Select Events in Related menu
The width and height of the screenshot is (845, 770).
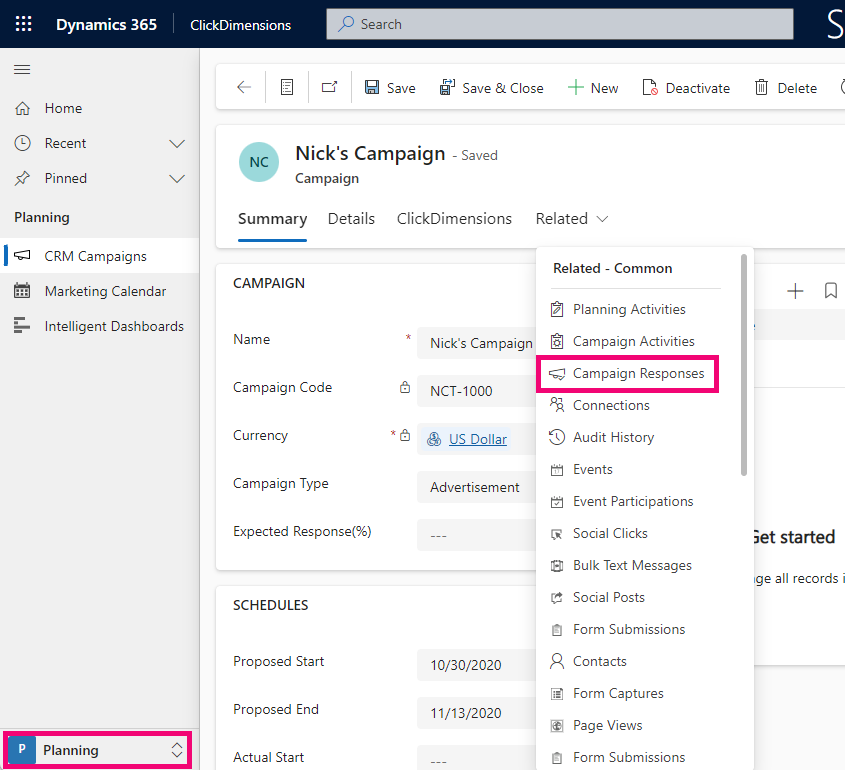pyautogui.click(x=592, y=469)
